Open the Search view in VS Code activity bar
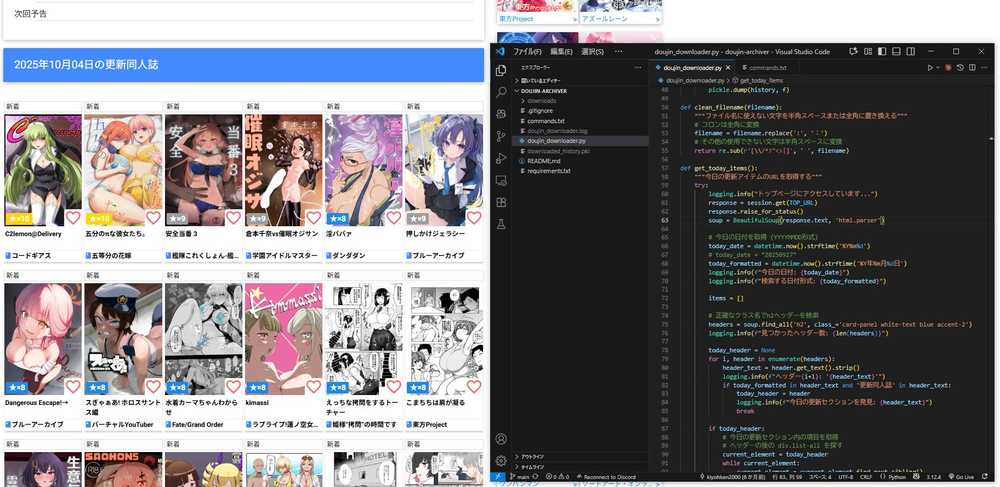Image resolution: width=1000 pixels, height=487 pixels. [501, 92]
